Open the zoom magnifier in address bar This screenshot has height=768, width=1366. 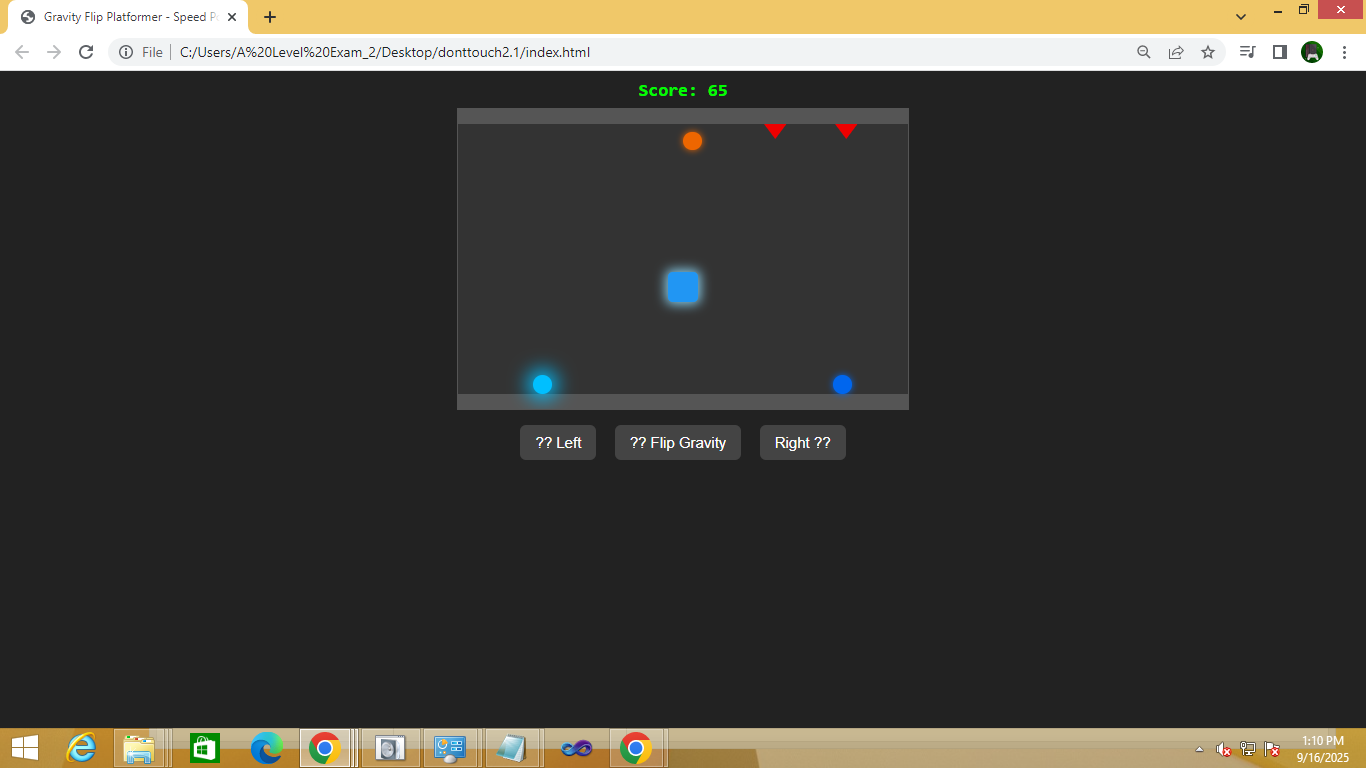[x=1144, y=52]
